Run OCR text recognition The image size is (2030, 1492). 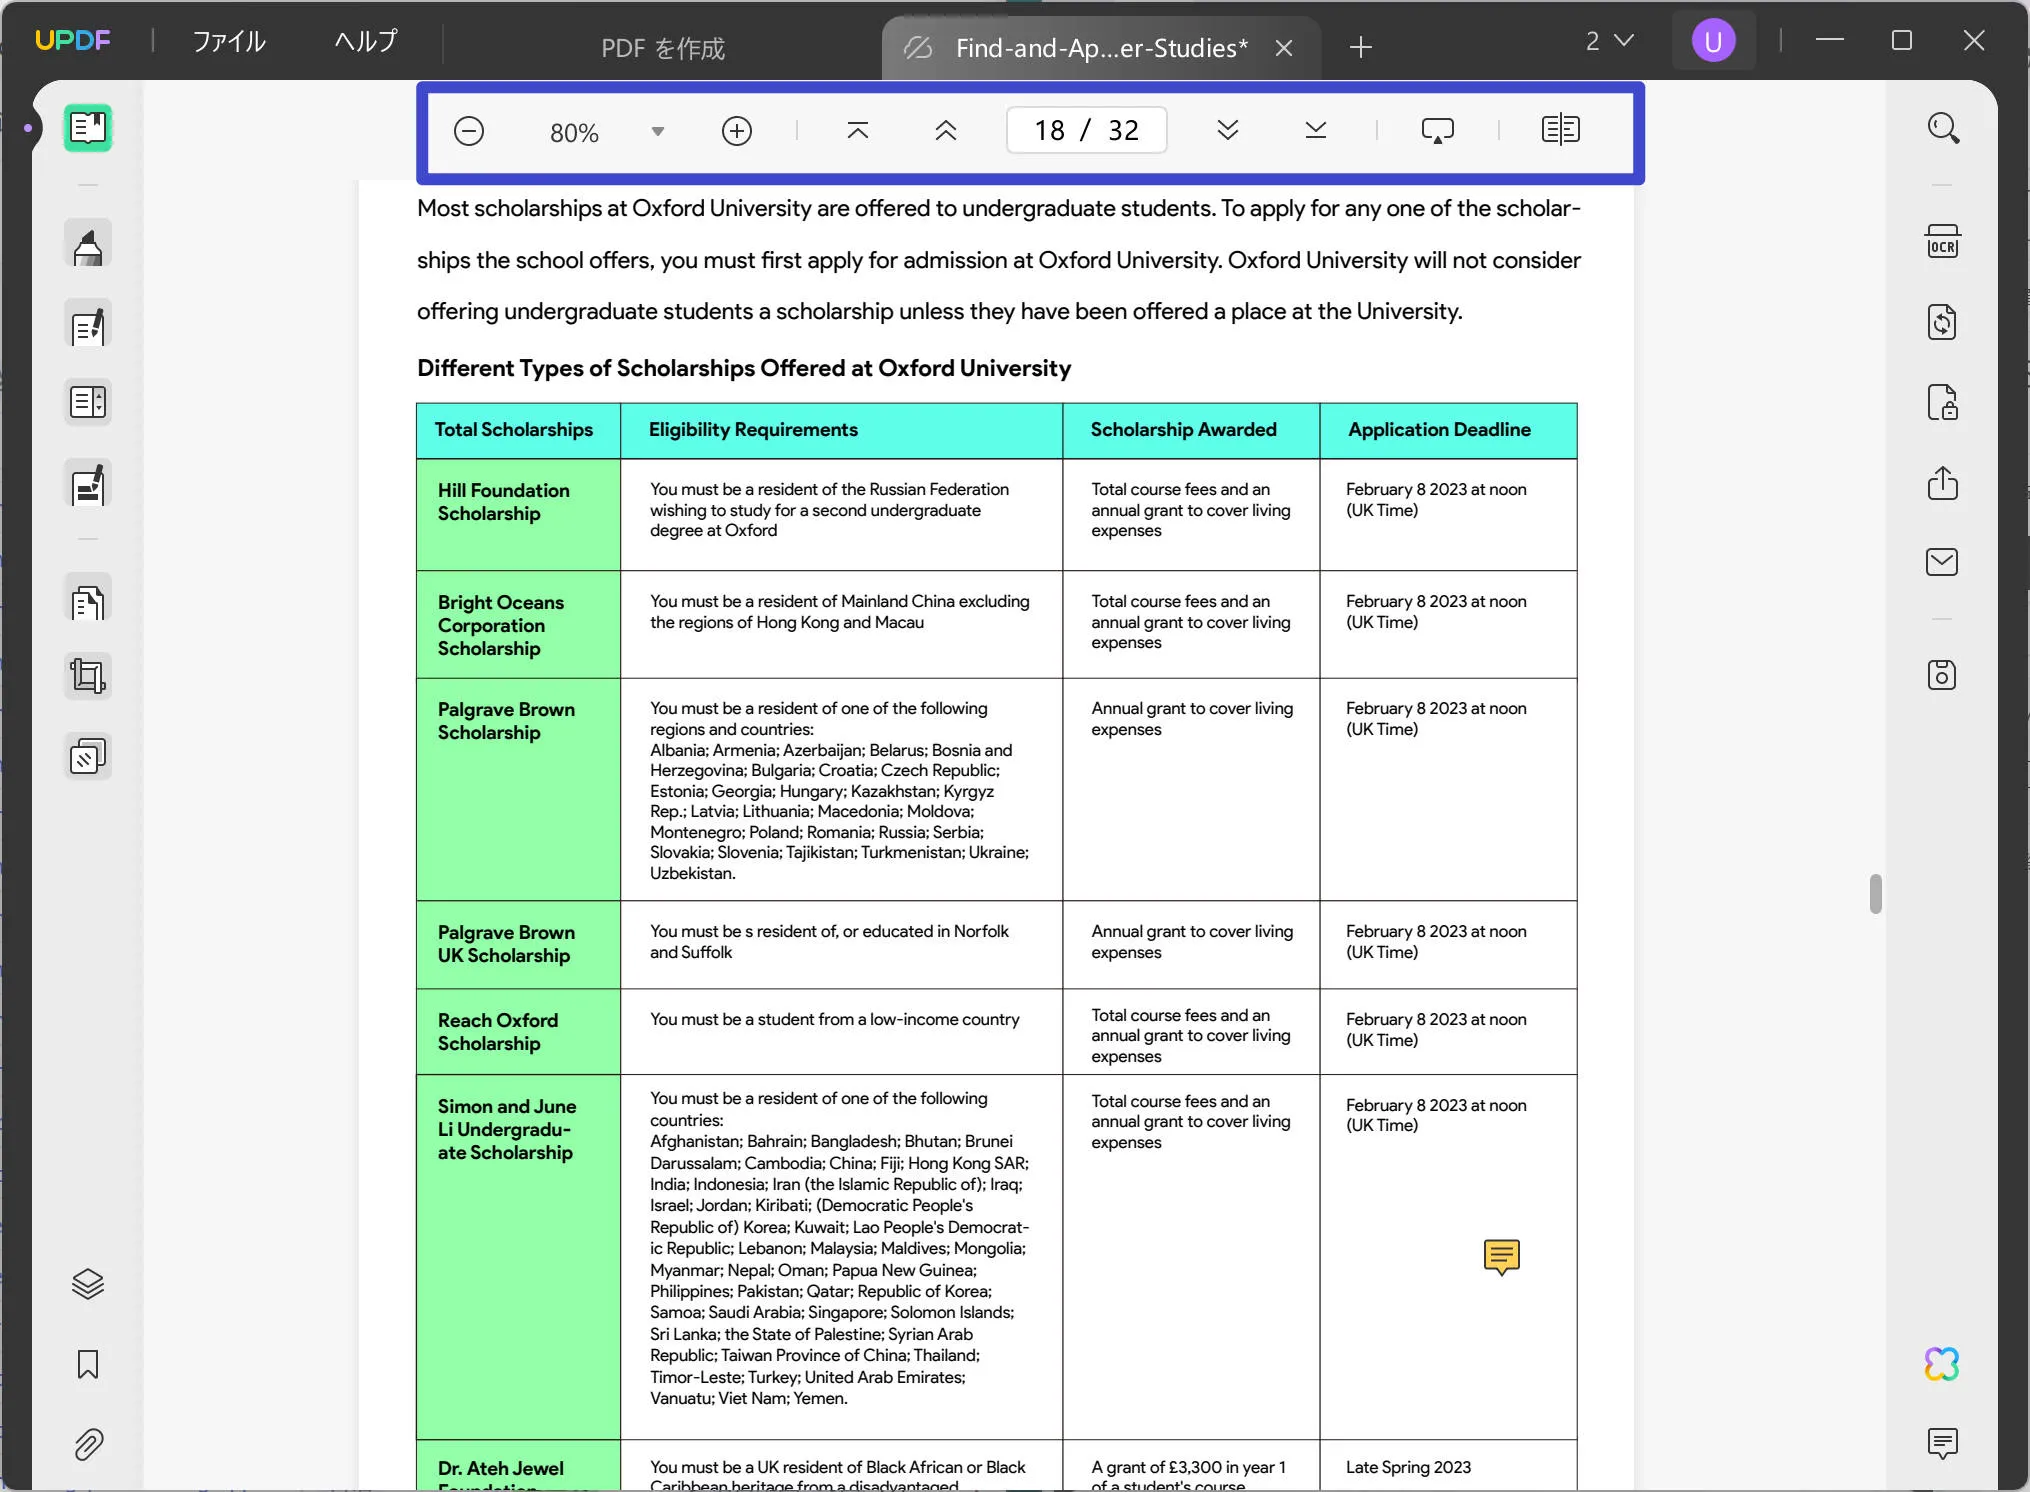tap(1943, 242)
